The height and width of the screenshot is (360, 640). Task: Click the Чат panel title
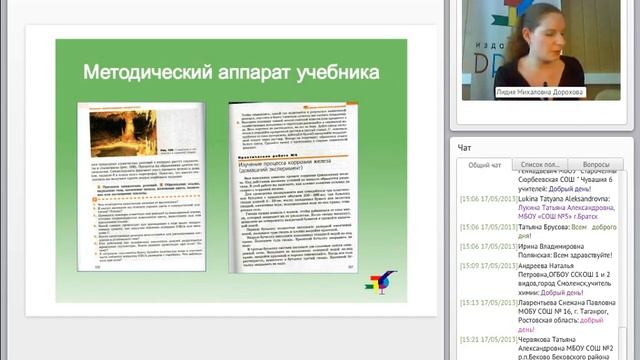pos(464,148)
